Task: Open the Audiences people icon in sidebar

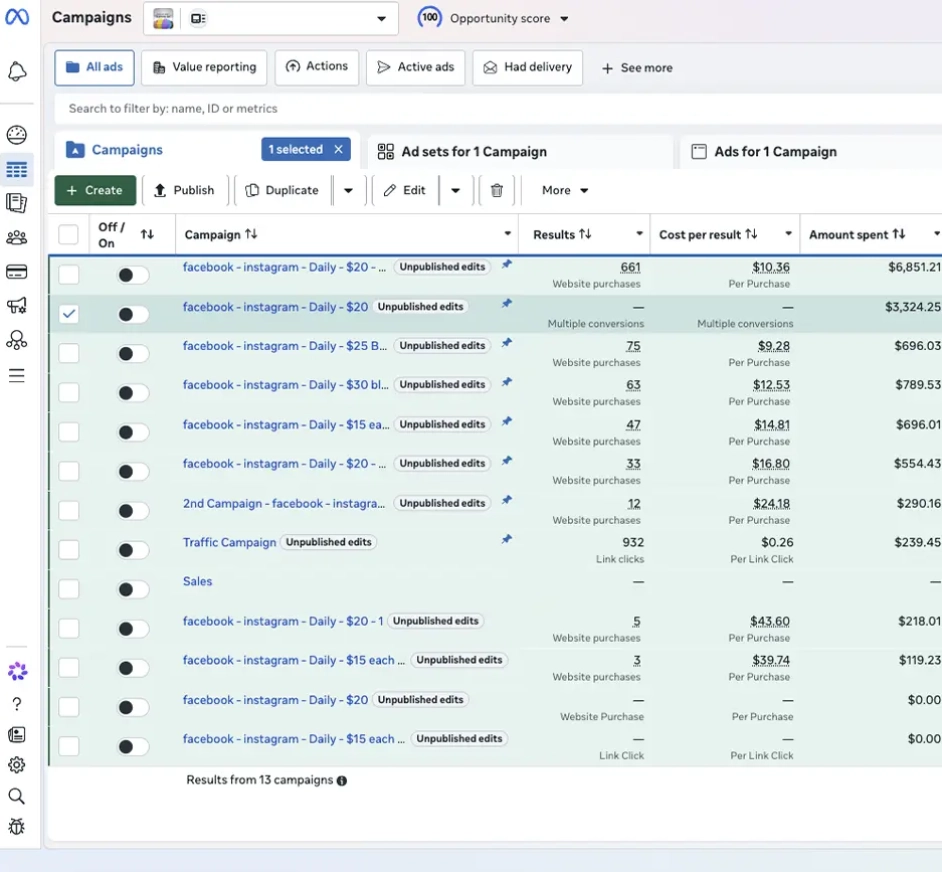Action: (x=17, y=238)
